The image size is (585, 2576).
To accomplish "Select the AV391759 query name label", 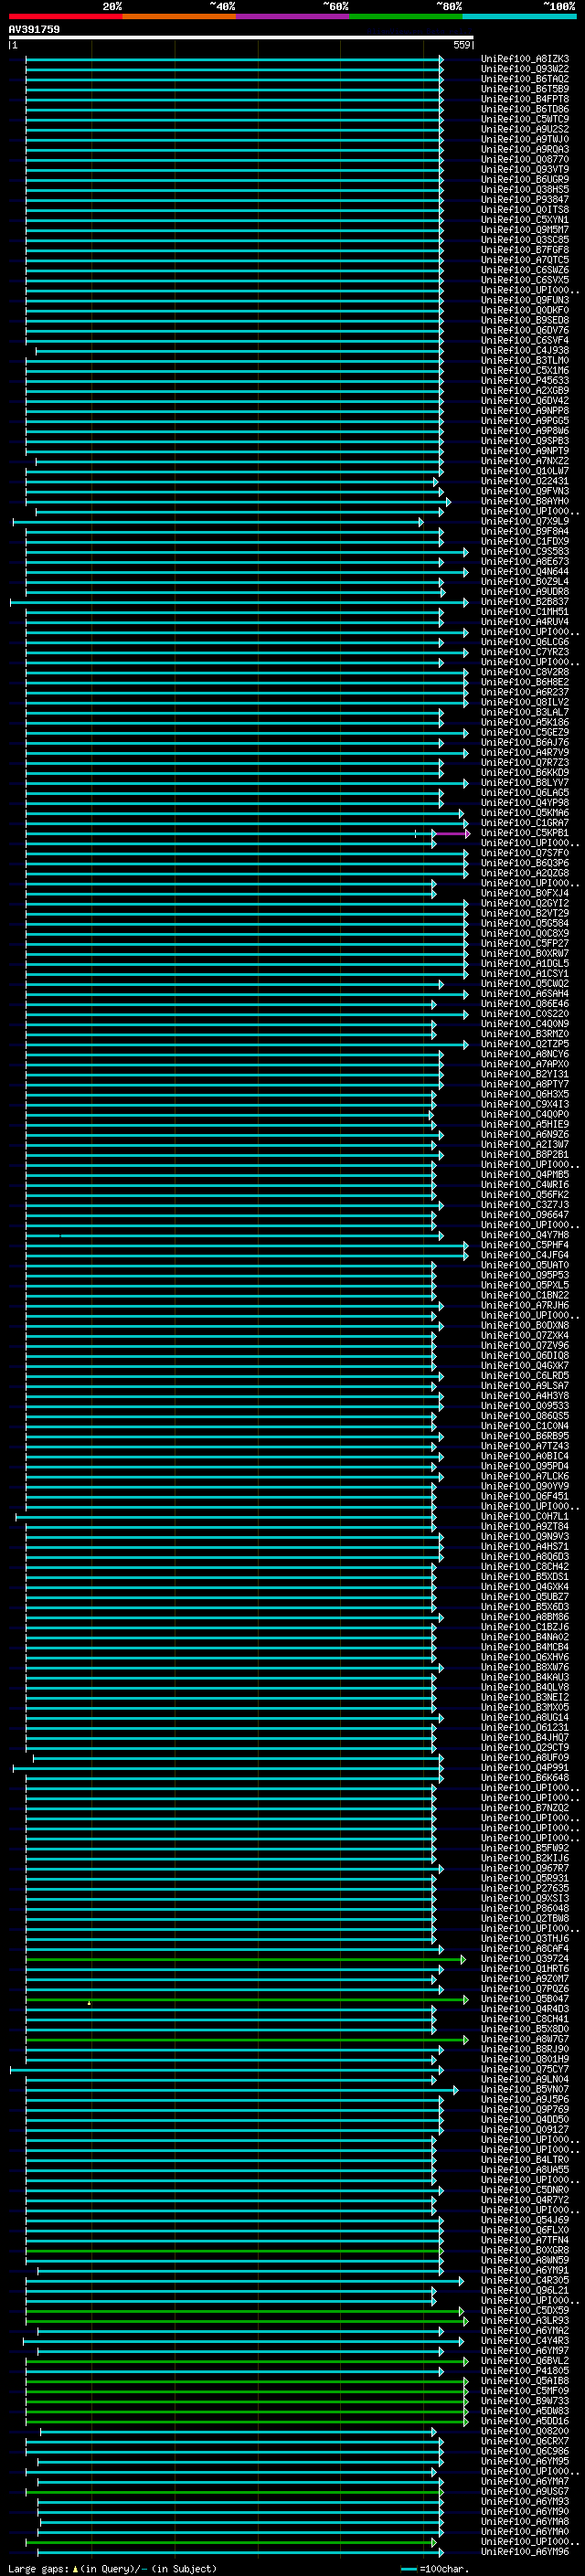I will pyautogui.click(x=34, y=29).
